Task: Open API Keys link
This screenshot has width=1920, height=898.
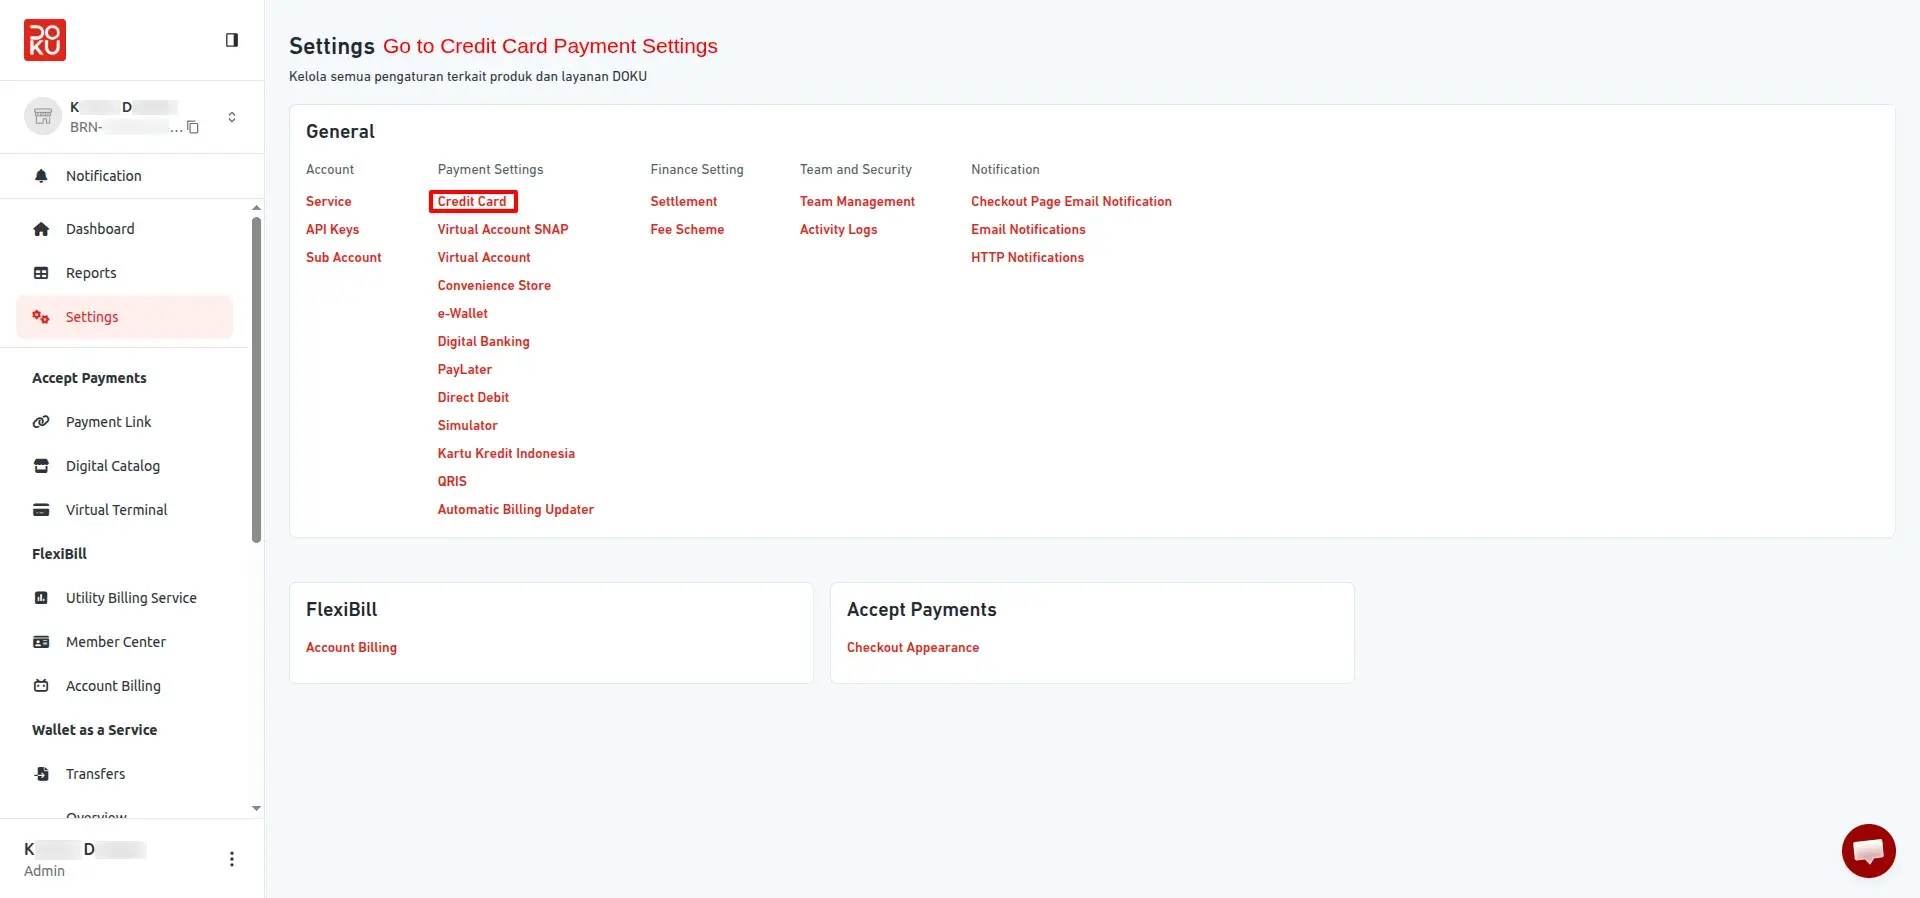Action: (332, 229)
